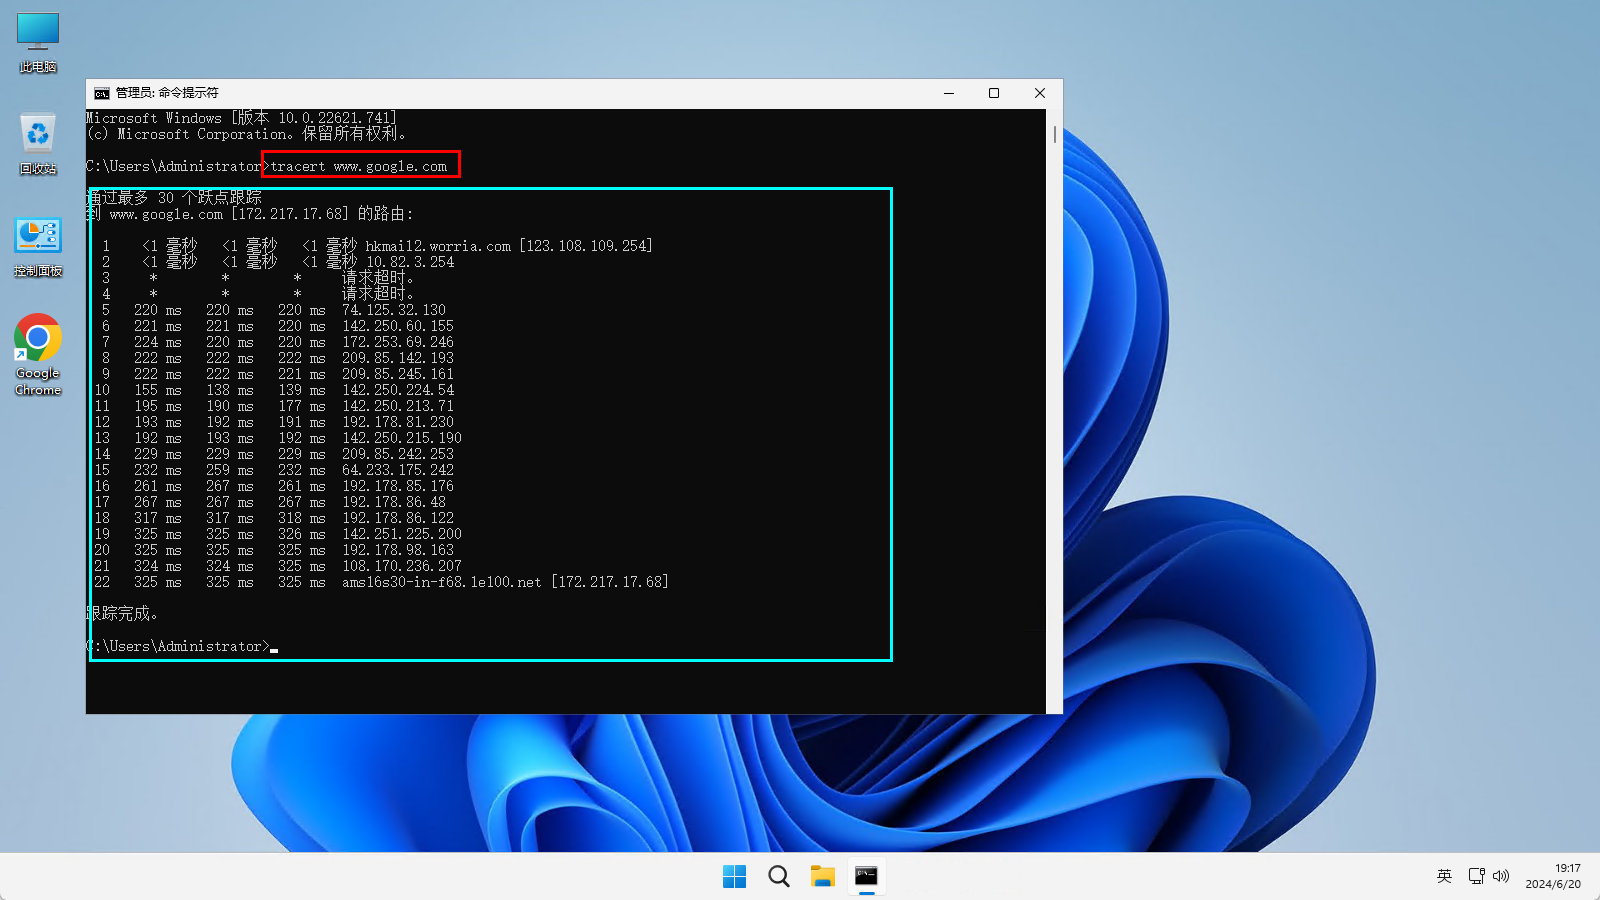
Task: Click hop 5 address 74.125.32.130
Action: tap(394, 310)
